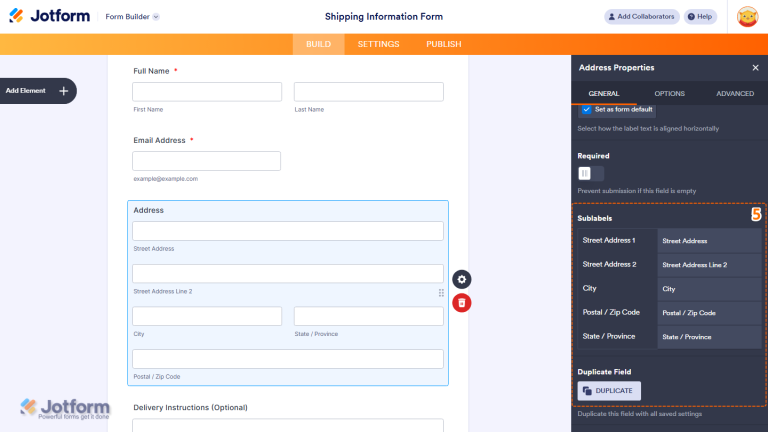This screenshot has width=768, height=432.
Task: Click Delivery Instructions (Optional) label
Action: coord(191,408)
